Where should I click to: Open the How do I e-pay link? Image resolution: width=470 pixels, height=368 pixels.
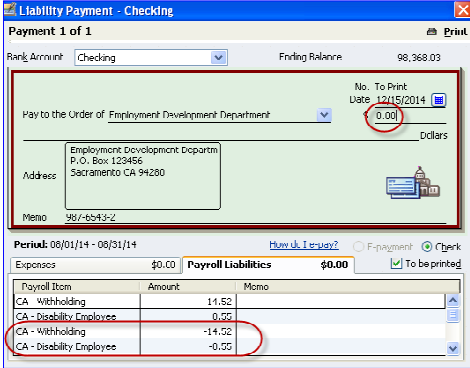click(x=304, y=245)
